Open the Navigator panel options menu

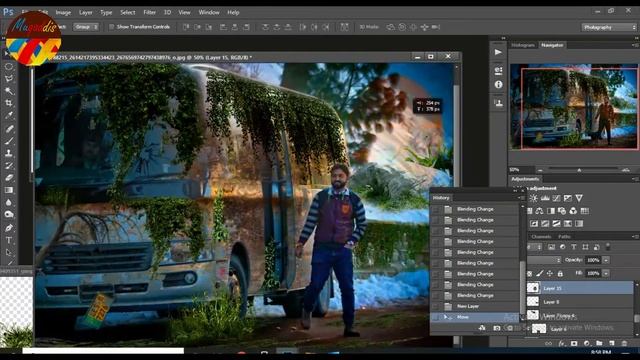(635, 45)
